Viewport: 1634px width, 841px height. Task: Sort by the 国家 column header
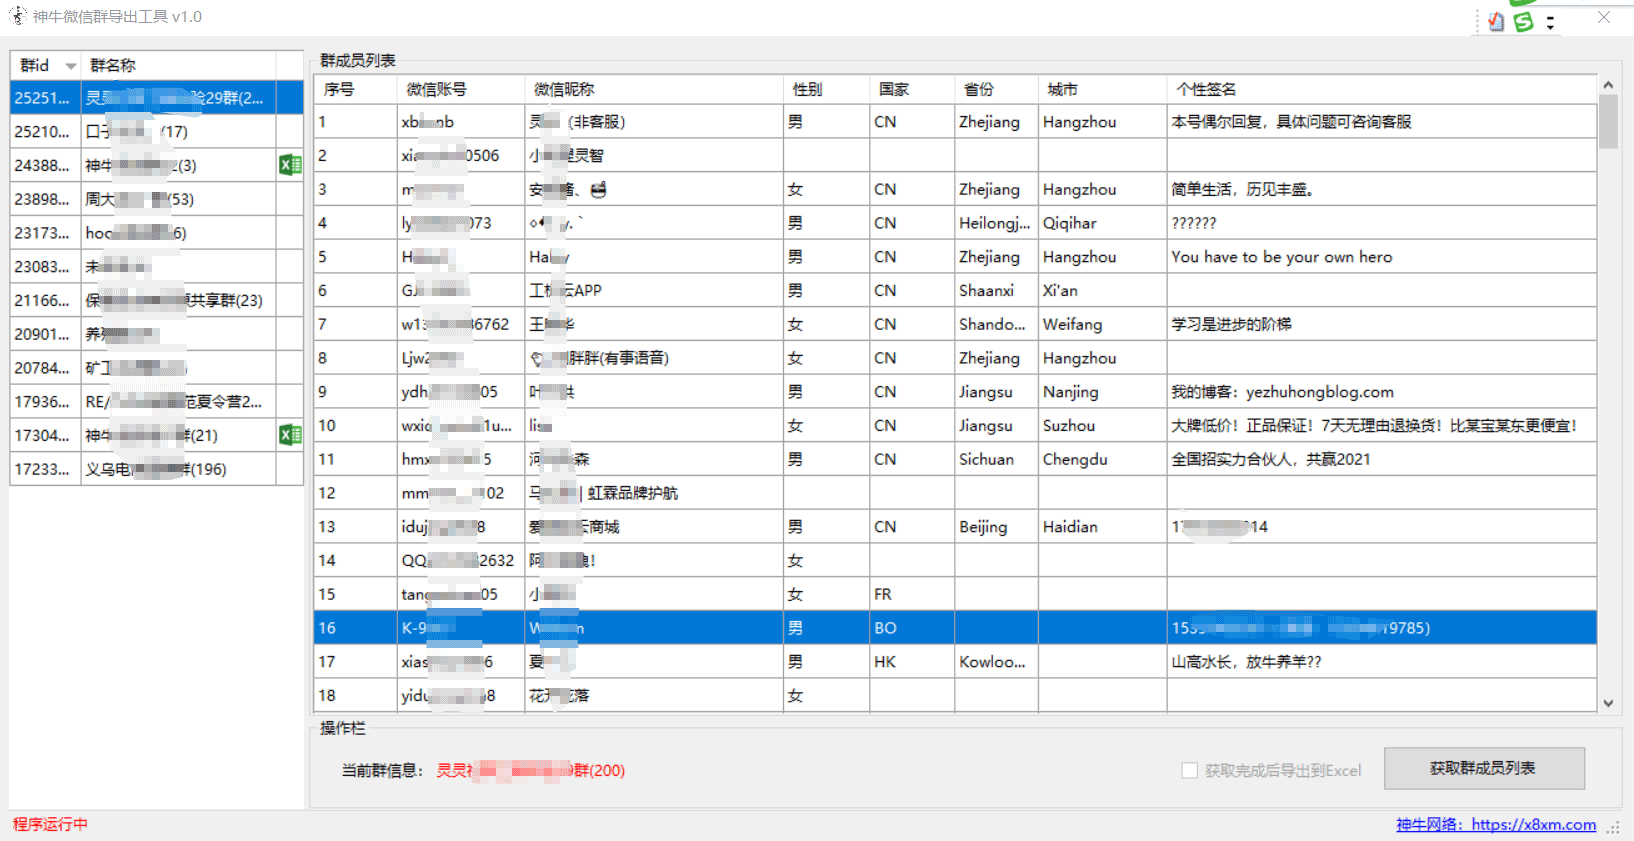coord(912,89)
